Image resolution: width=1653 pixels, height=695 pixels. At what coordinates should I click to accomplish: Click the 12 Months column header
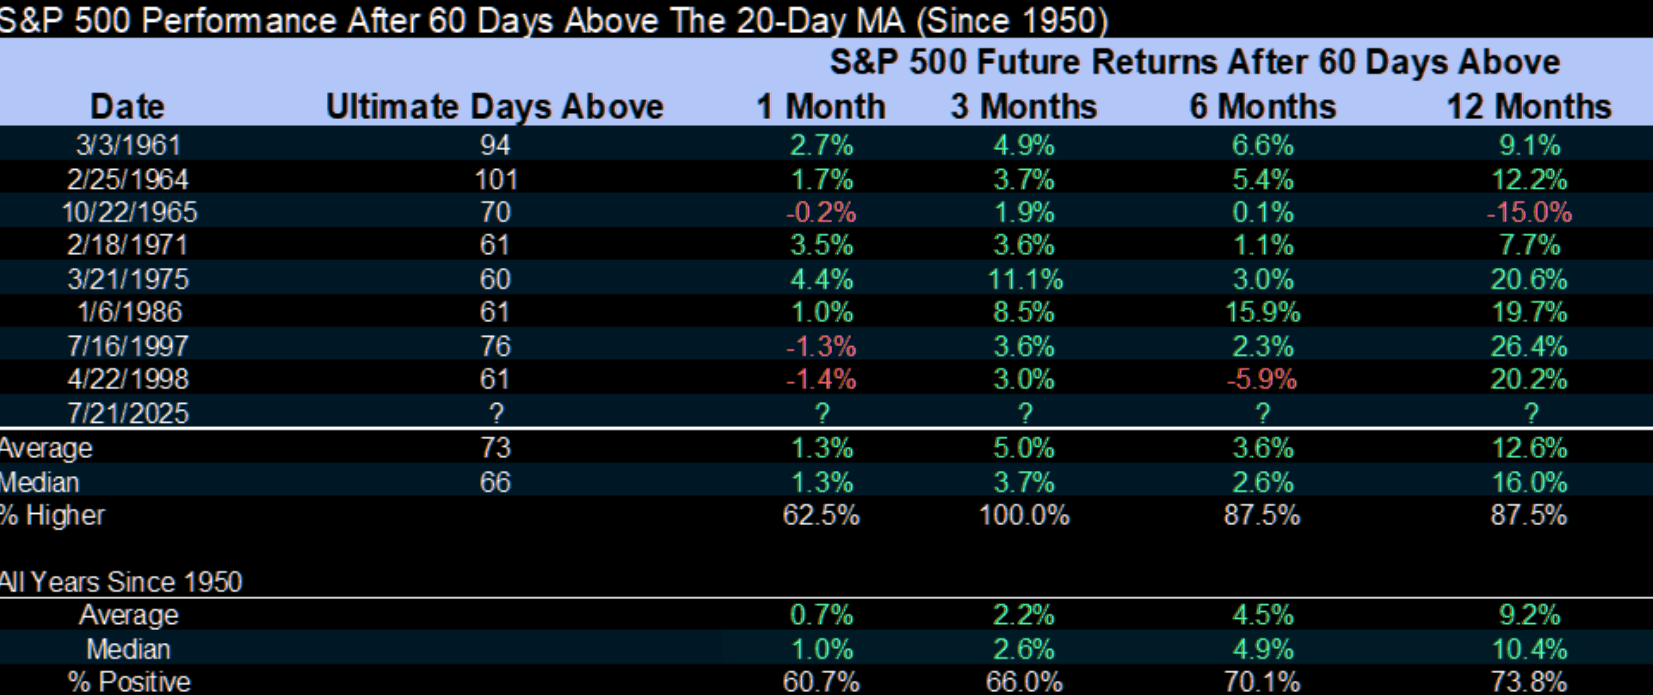[1528, 106]
